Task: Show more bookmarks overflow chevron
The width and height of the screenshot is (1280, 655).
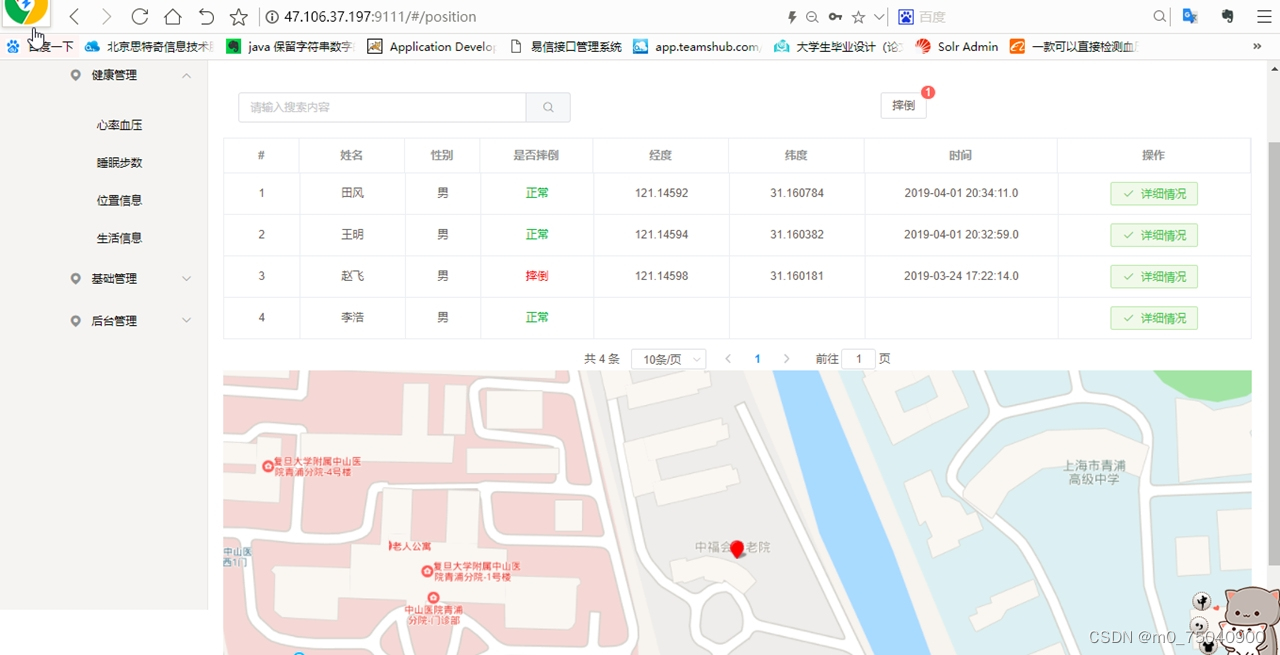Action: [1257, 46]
